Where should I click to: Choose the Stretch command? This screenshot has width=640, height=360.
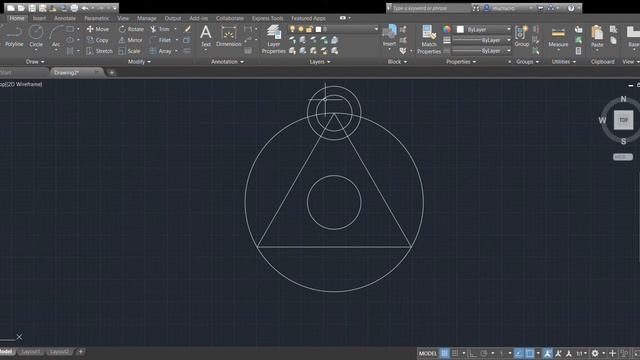[99, 51]
